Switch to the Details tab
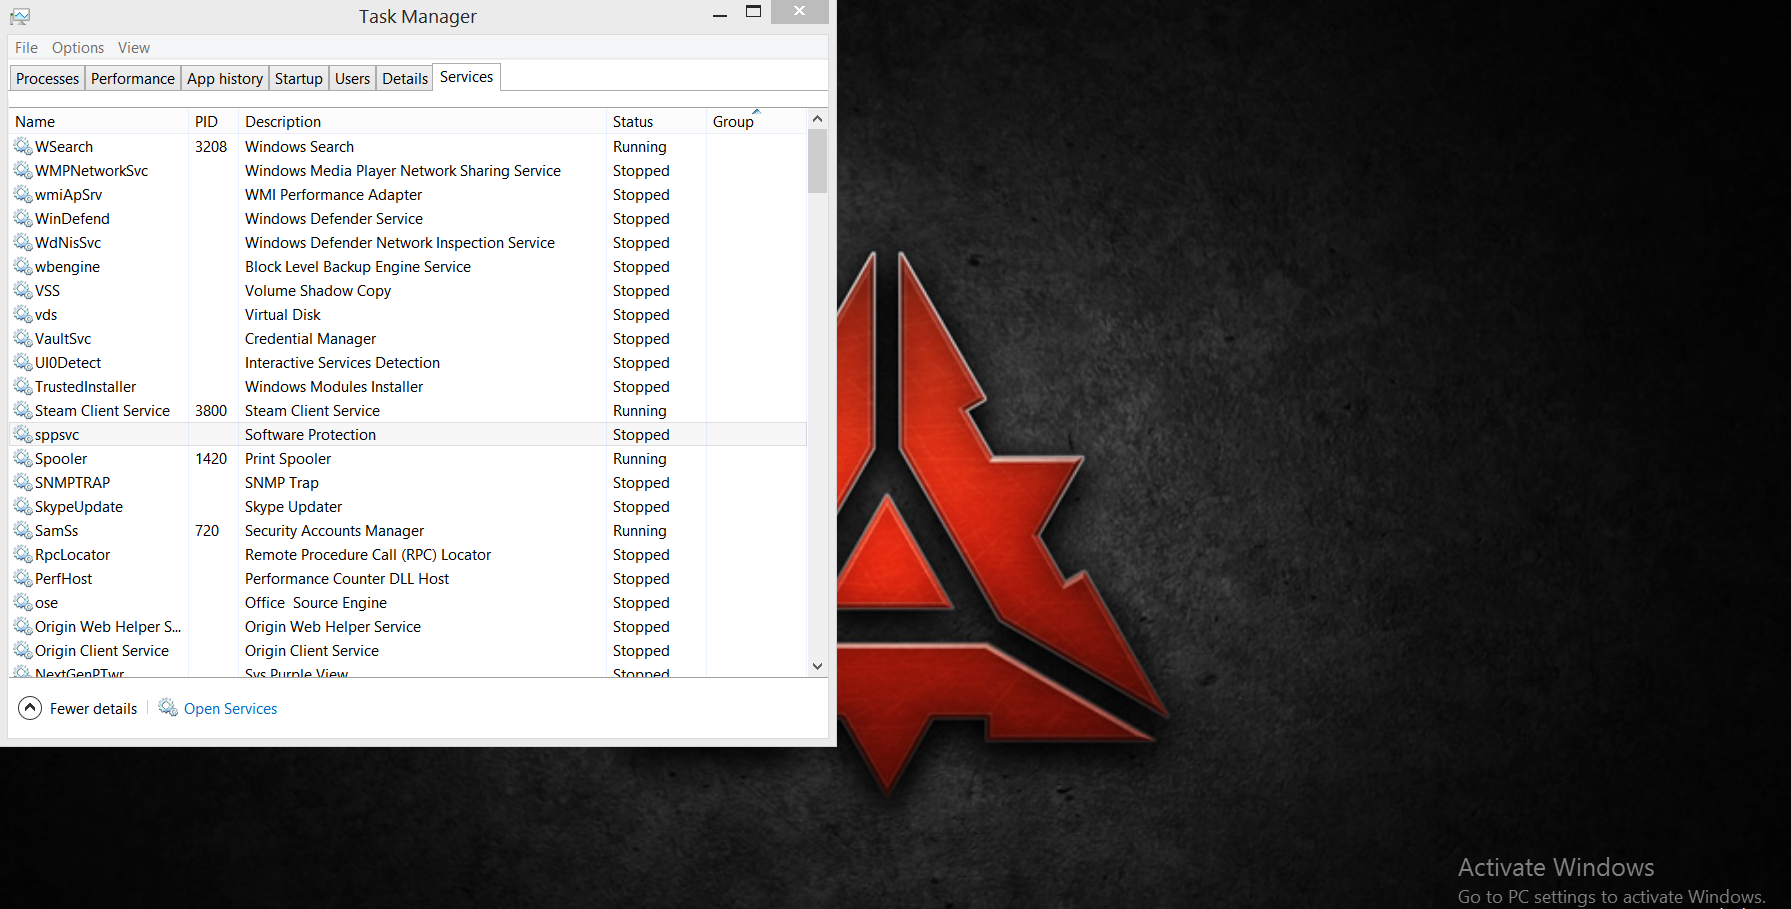This screenshot has height=909, width=1791. 405,79
